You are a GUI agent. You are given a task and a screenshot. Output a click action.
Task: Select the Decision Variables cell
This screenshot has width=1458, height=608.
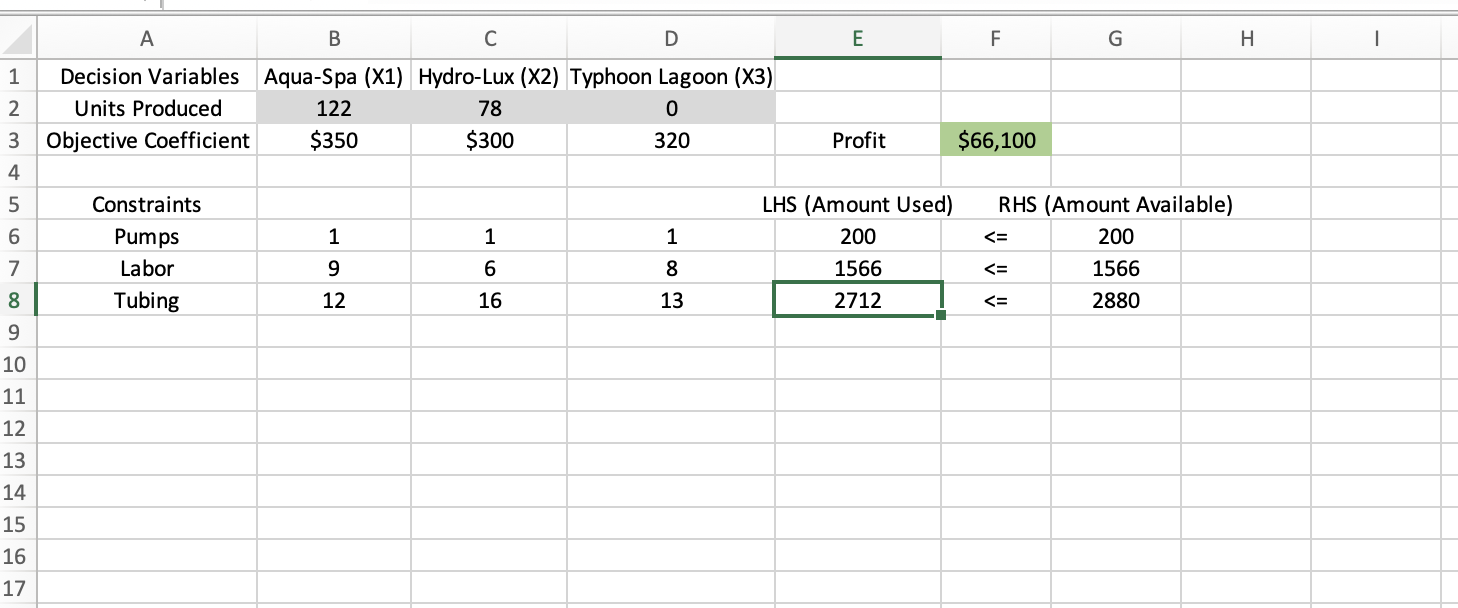coord(146,76)
